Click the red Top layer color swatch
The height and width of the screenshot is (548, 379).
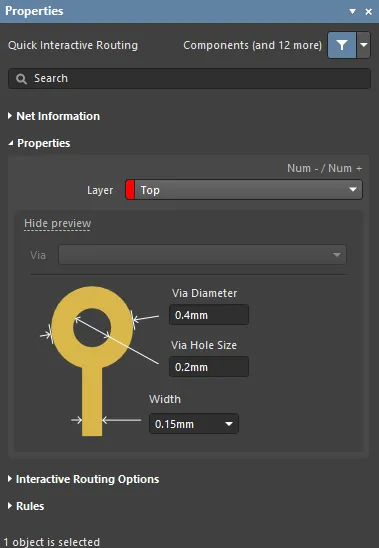[x=130, y=190]
